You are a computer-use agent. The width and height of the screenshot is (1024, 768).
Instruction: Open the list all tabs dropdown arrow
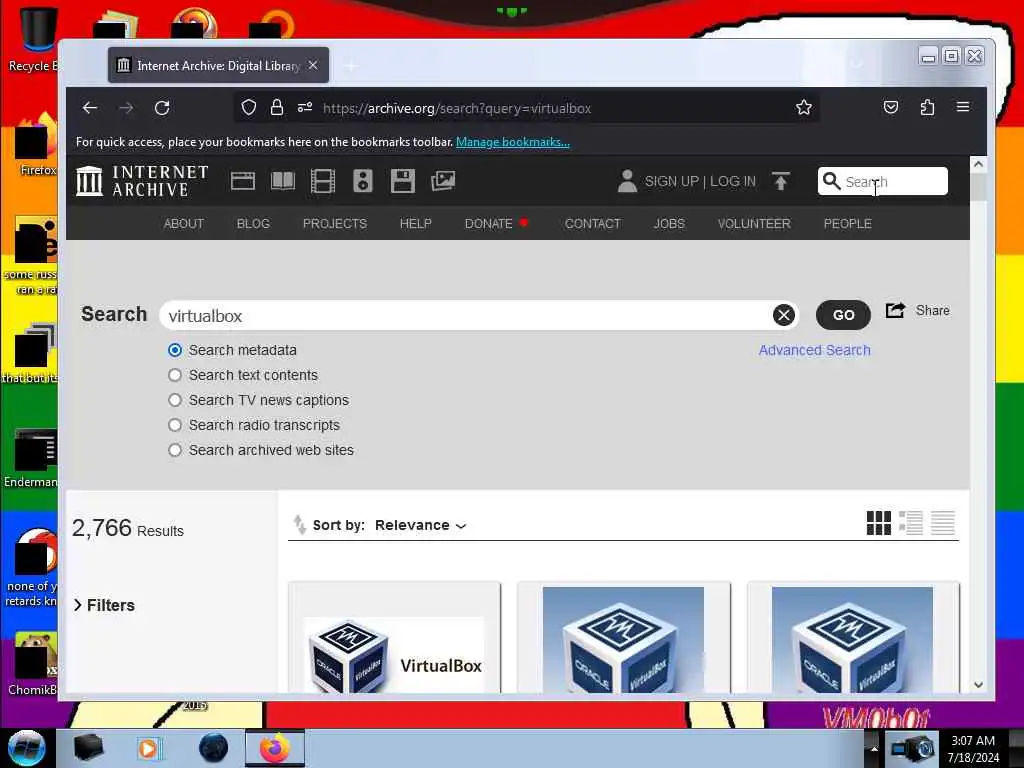point(857,65)
